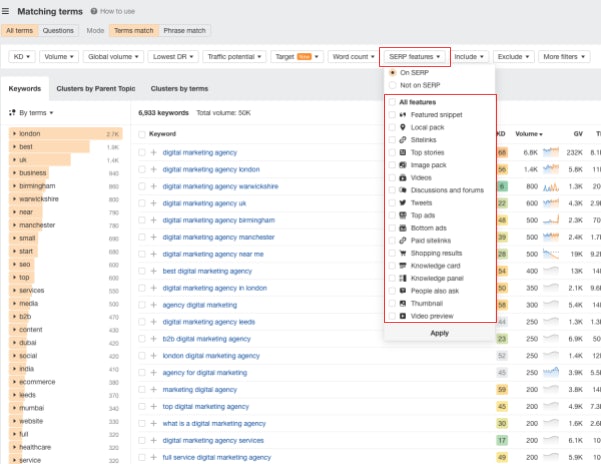Enable the All features checkbox

pos(391,102)
